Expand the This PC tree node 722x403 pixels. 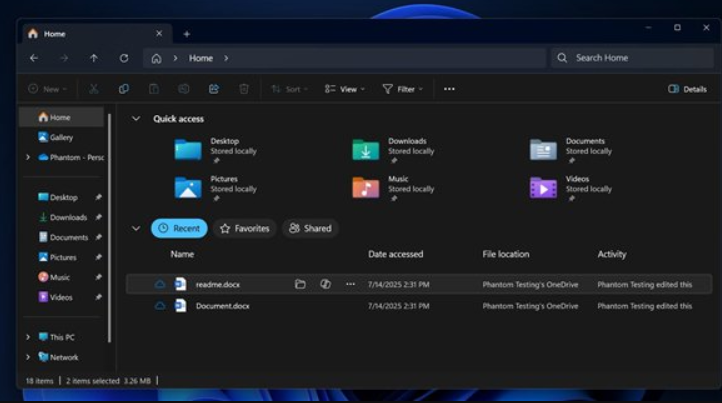[28, 337]
